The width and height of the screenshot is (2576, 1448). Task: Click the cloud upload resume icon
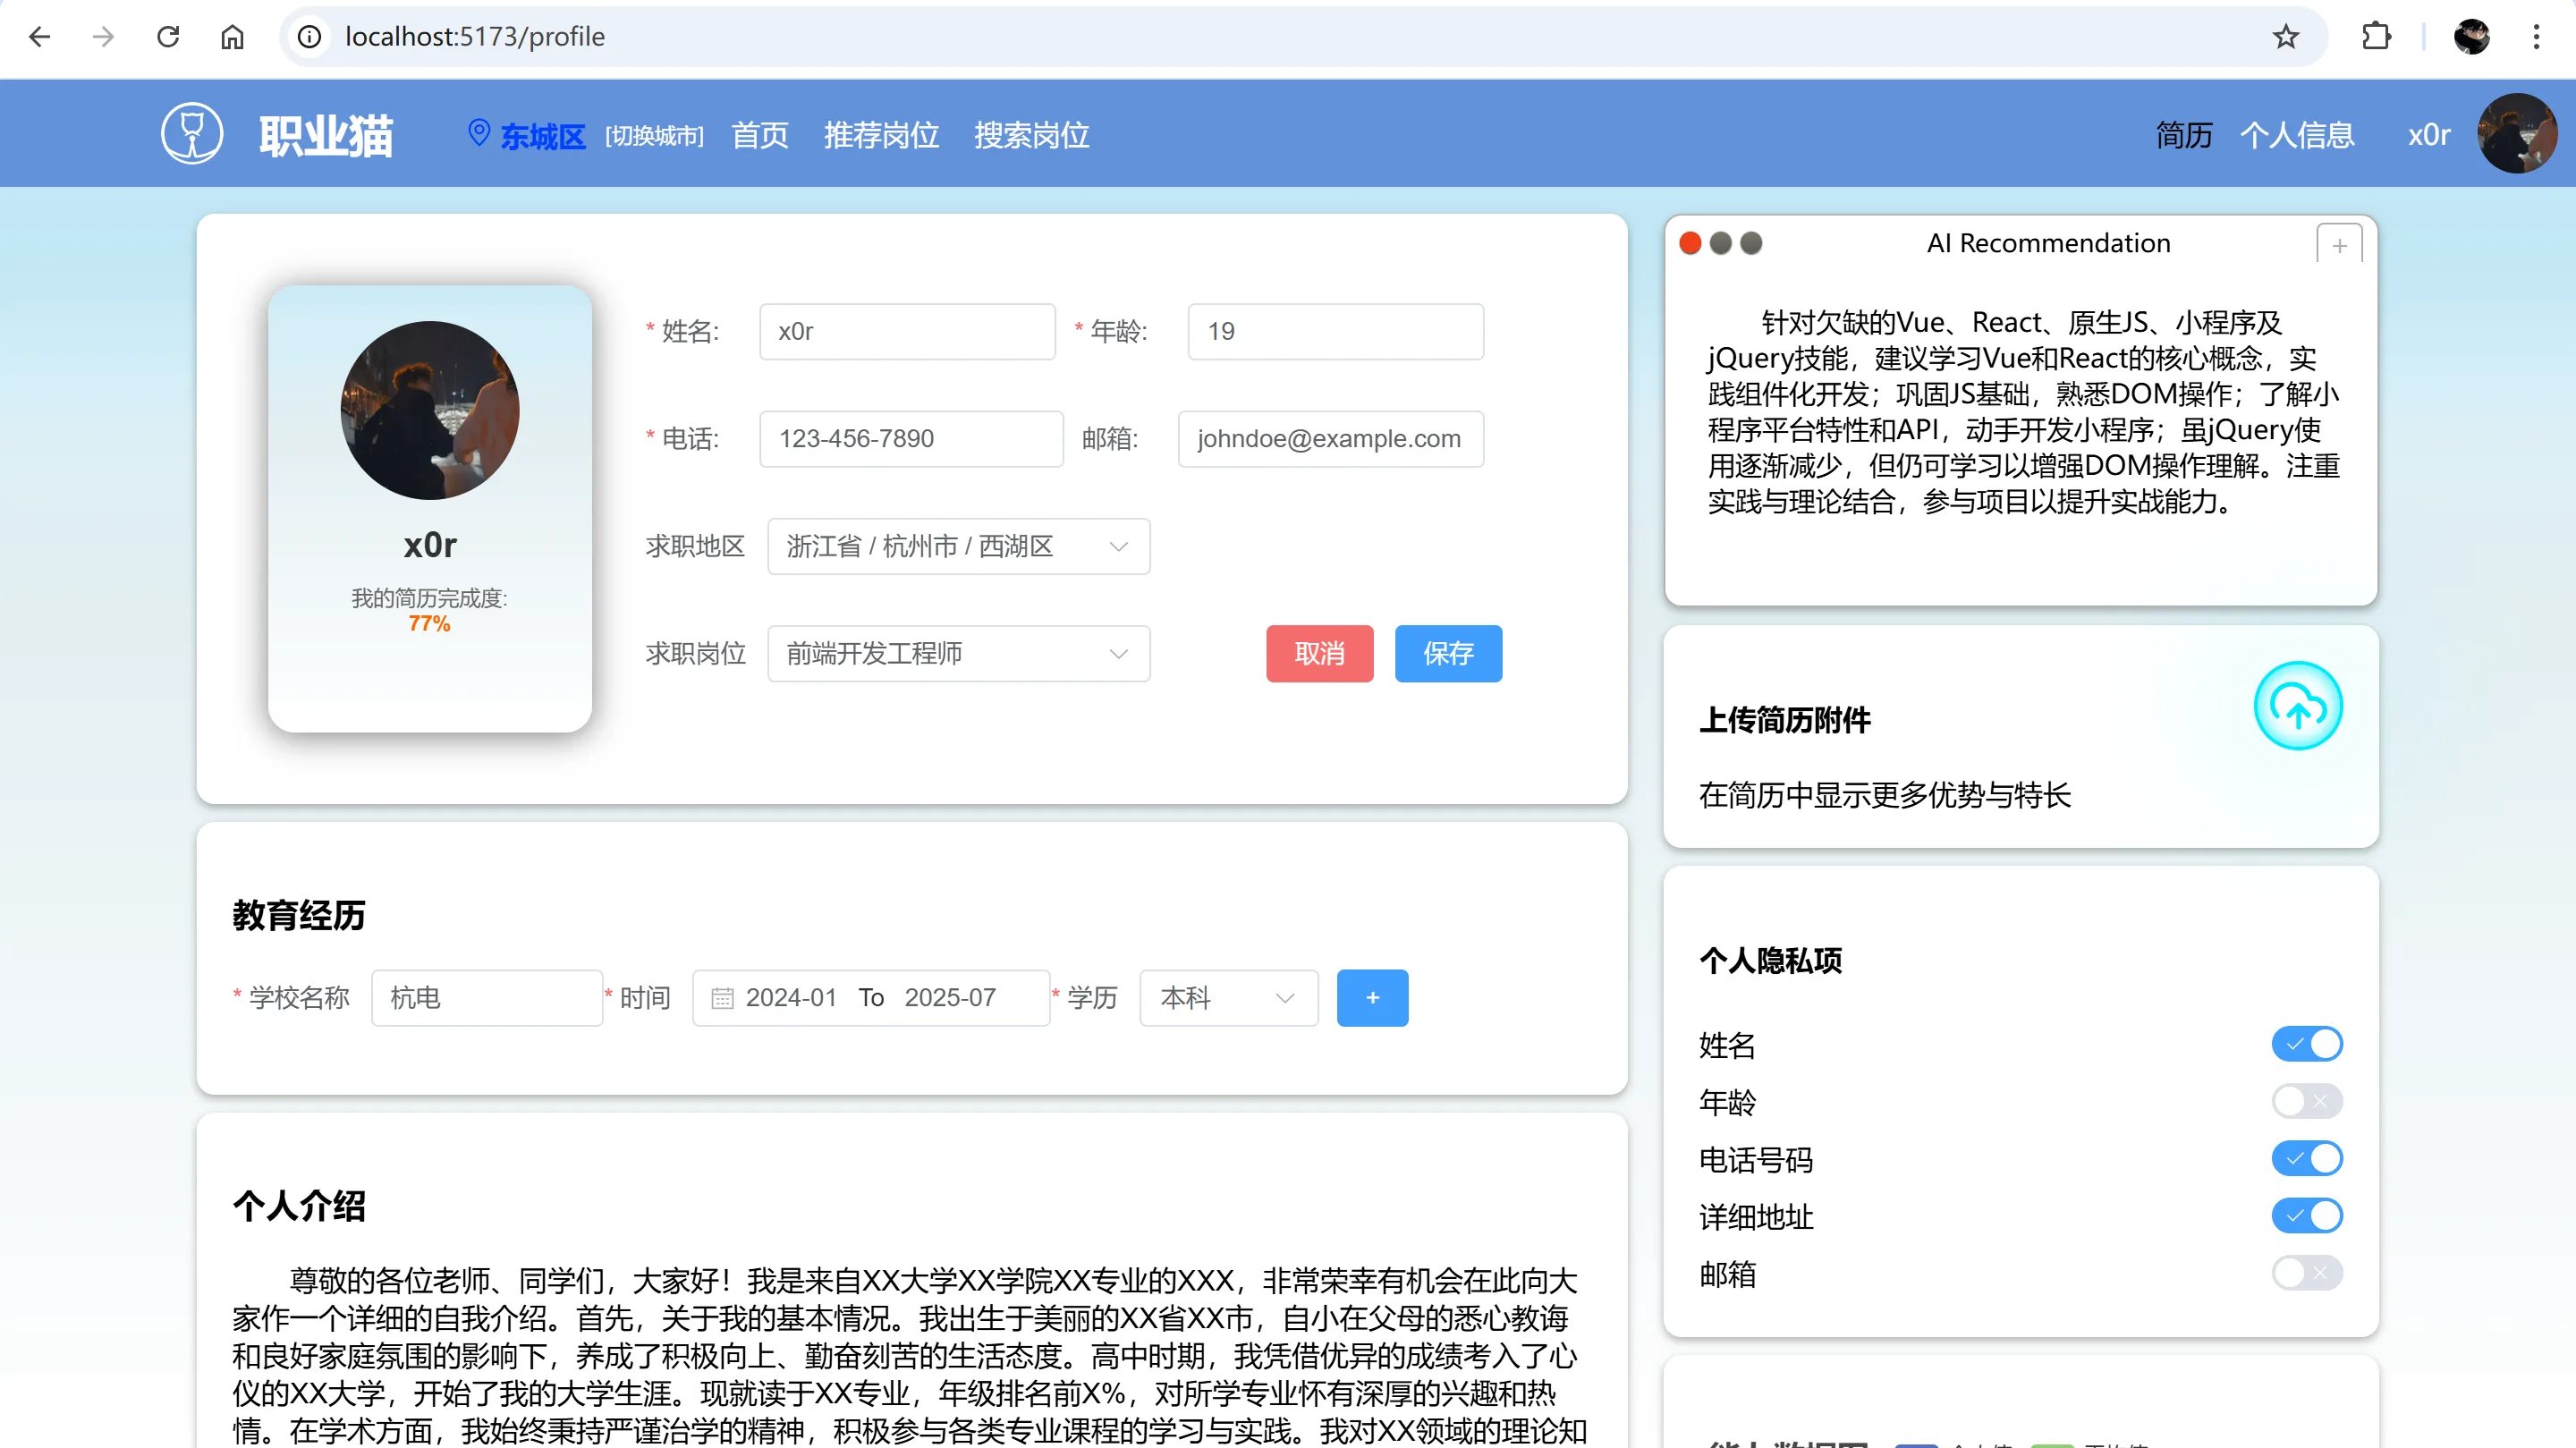[x=2297, y=706]
